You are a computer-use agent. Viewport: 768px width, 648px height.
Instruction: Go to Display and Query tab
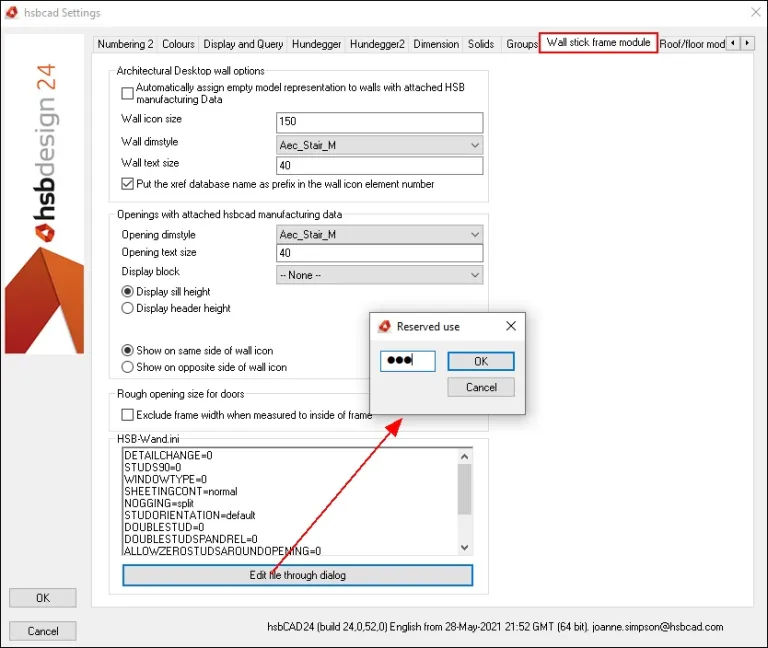point(243,44)
